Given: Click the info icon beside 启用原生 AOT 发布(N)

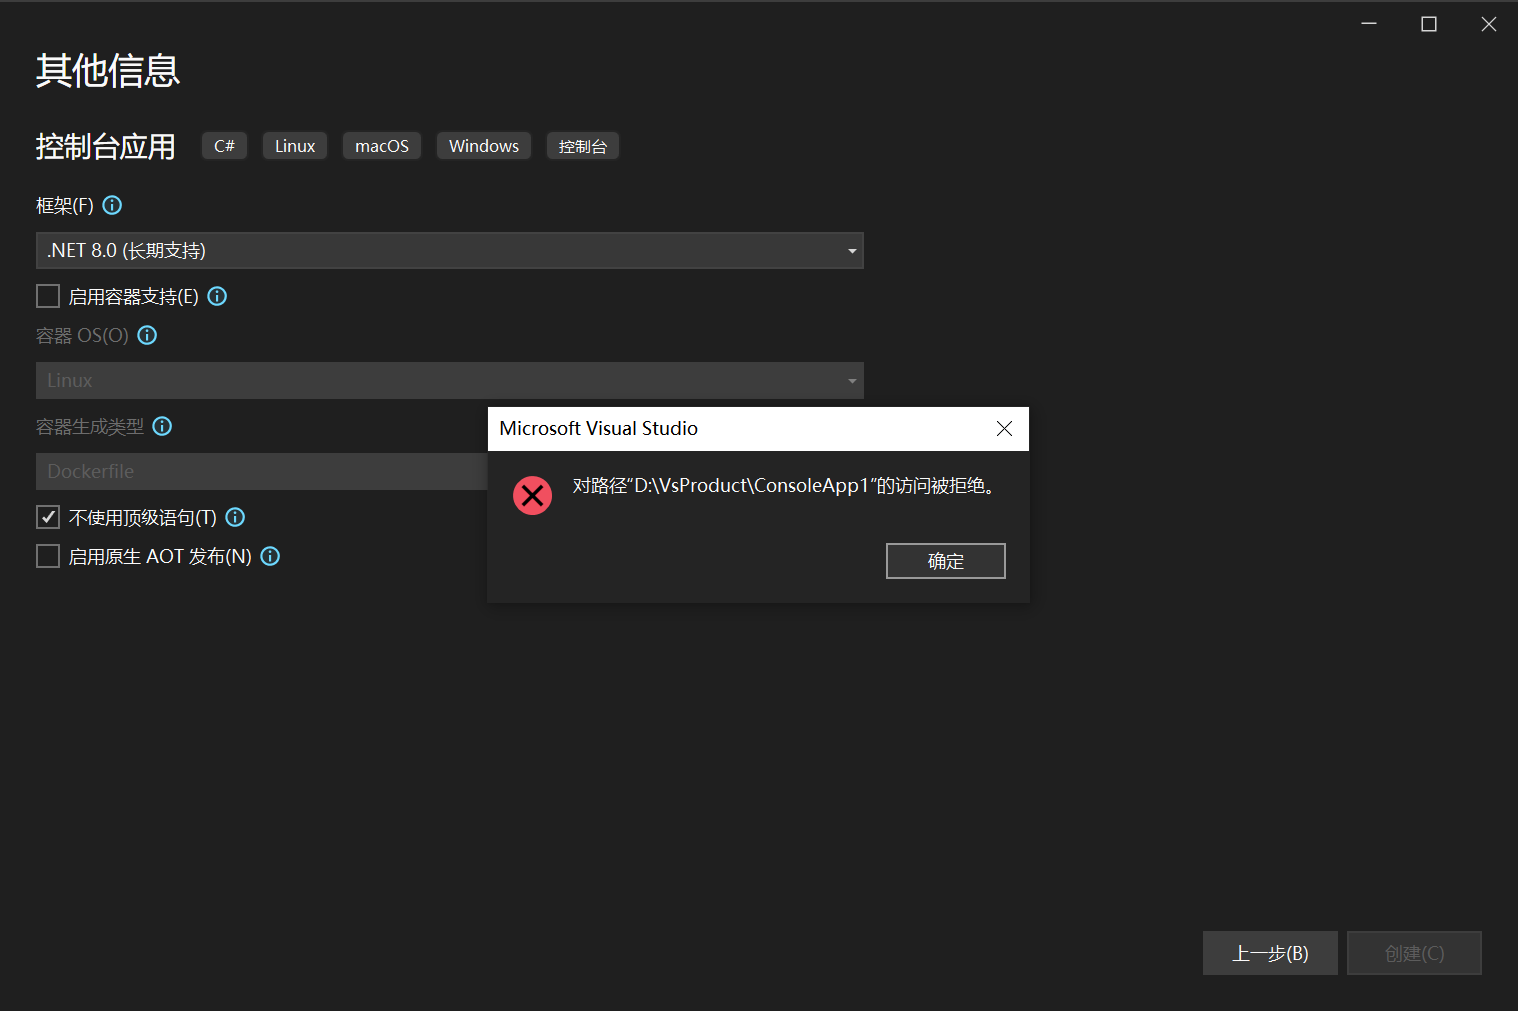Looking at the screenshot, I should [x=270, y=556].
